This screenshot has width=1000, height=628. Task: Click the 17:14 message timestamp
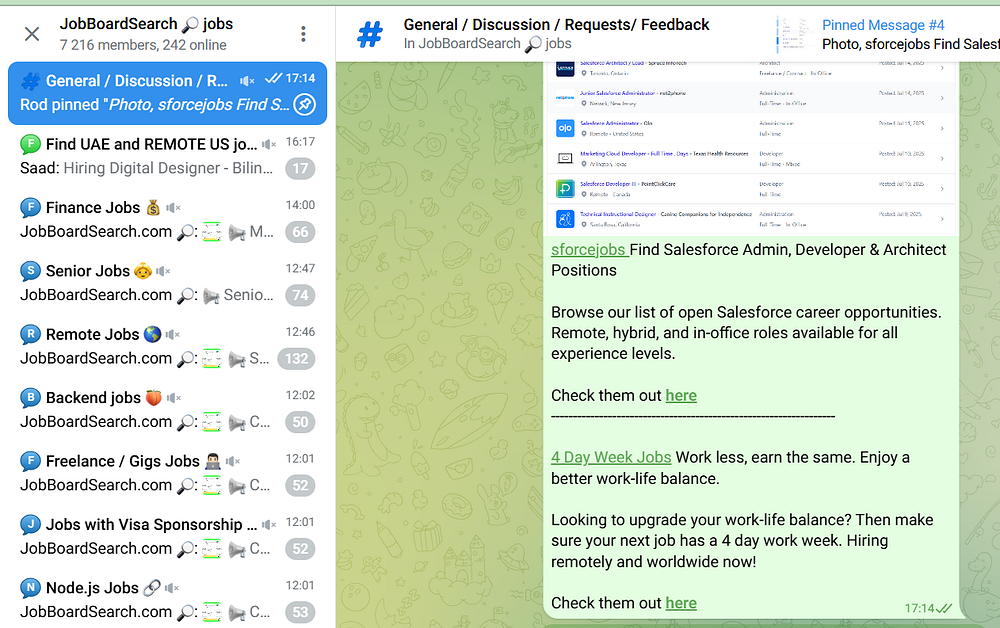point(919,608)
